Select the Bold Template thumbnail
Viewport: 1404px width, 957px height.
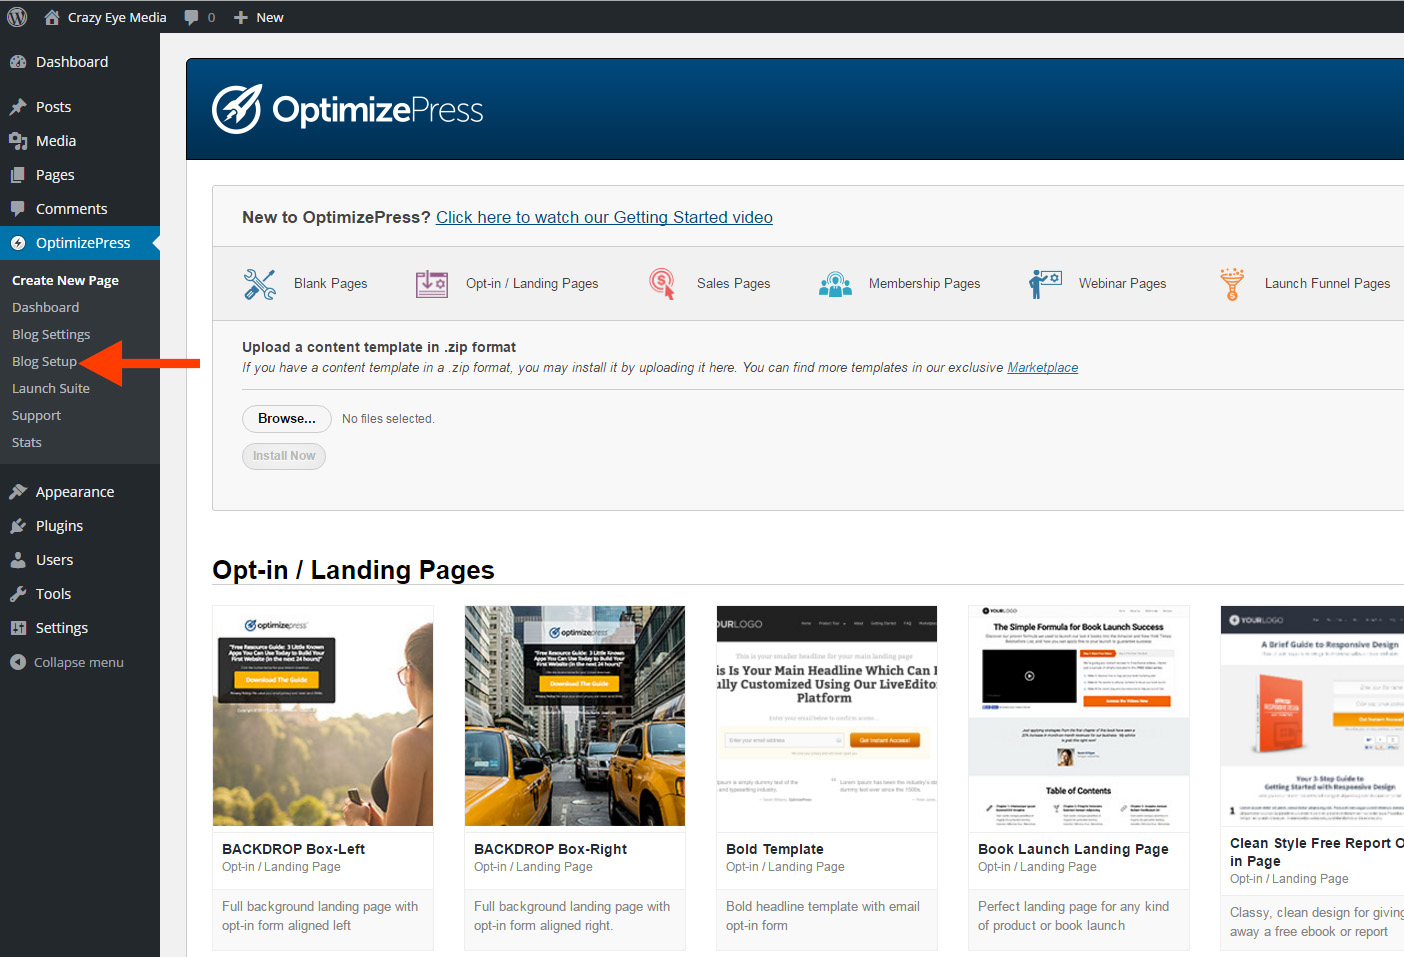[827, 716]
